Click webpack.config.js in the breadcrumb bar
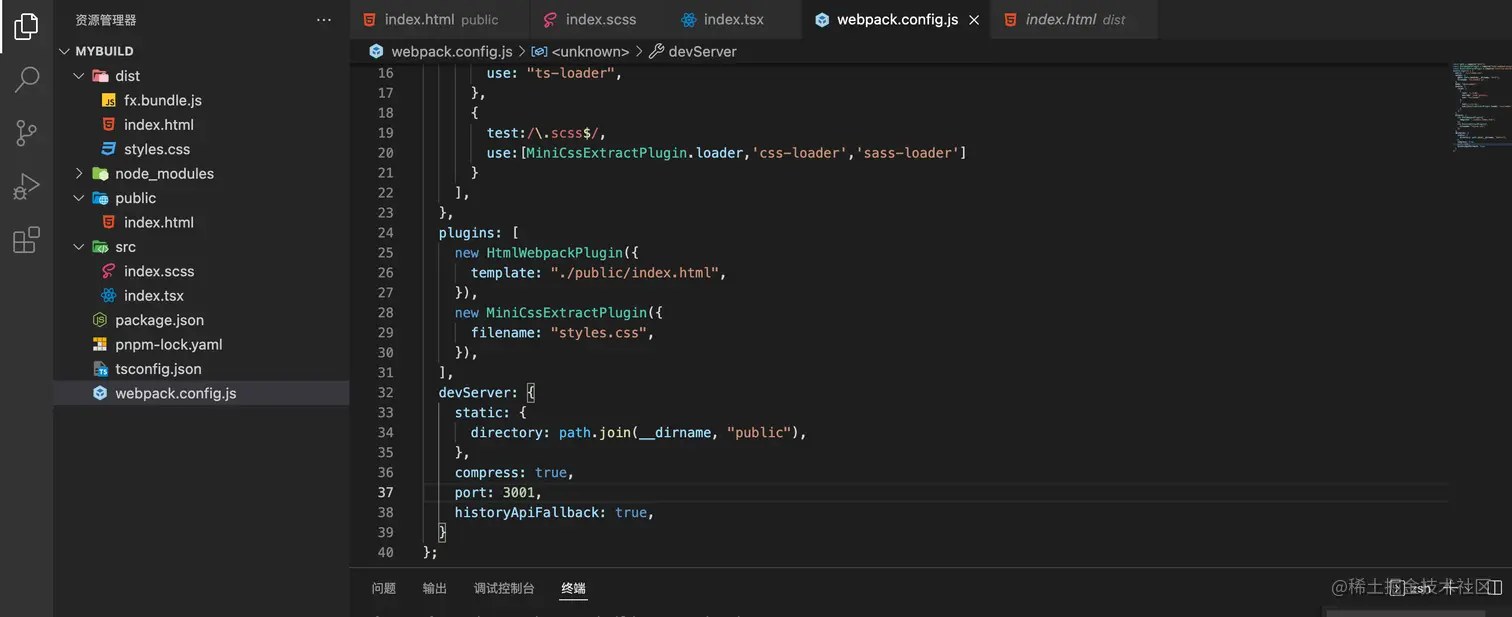The width and height of the screenshot is (1512, 617). click(x=451, y=51)
